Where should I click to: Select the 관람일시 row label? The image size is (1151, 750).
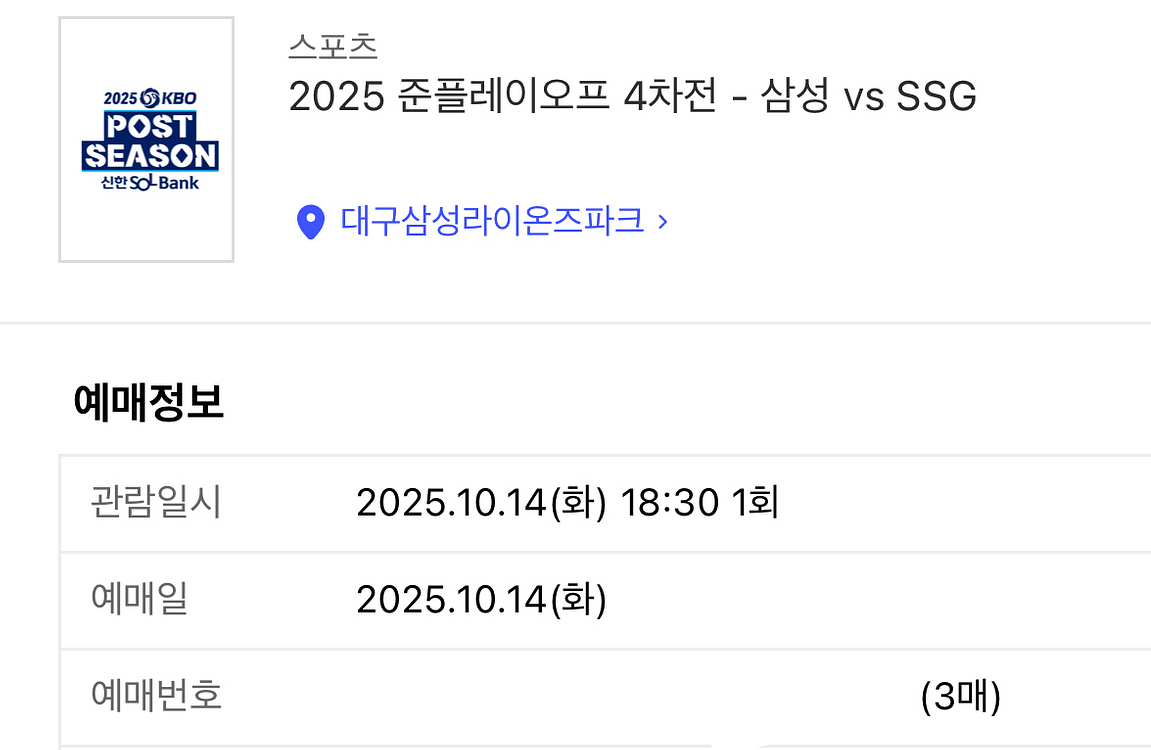[156, 502]
